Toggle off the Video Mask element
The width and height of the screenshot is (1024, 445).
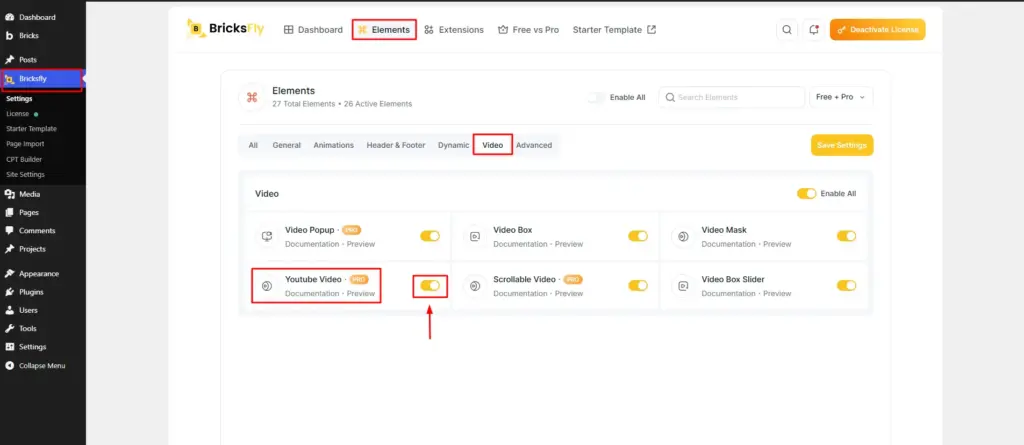[846, 236]
